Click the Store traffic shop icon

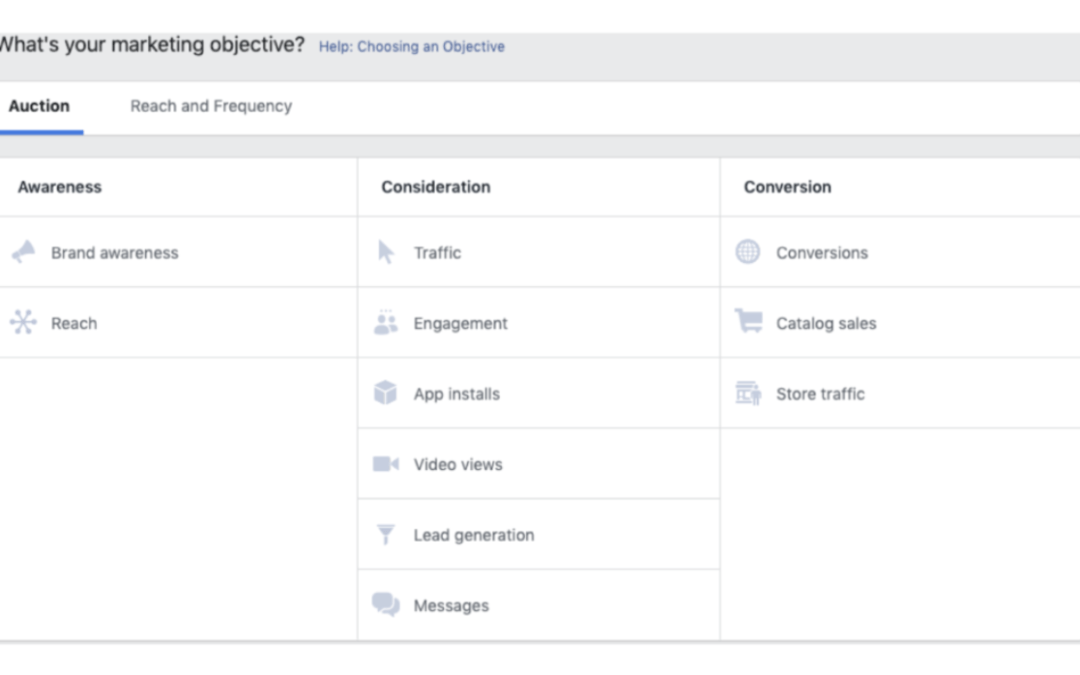click(x=748, y=393)
